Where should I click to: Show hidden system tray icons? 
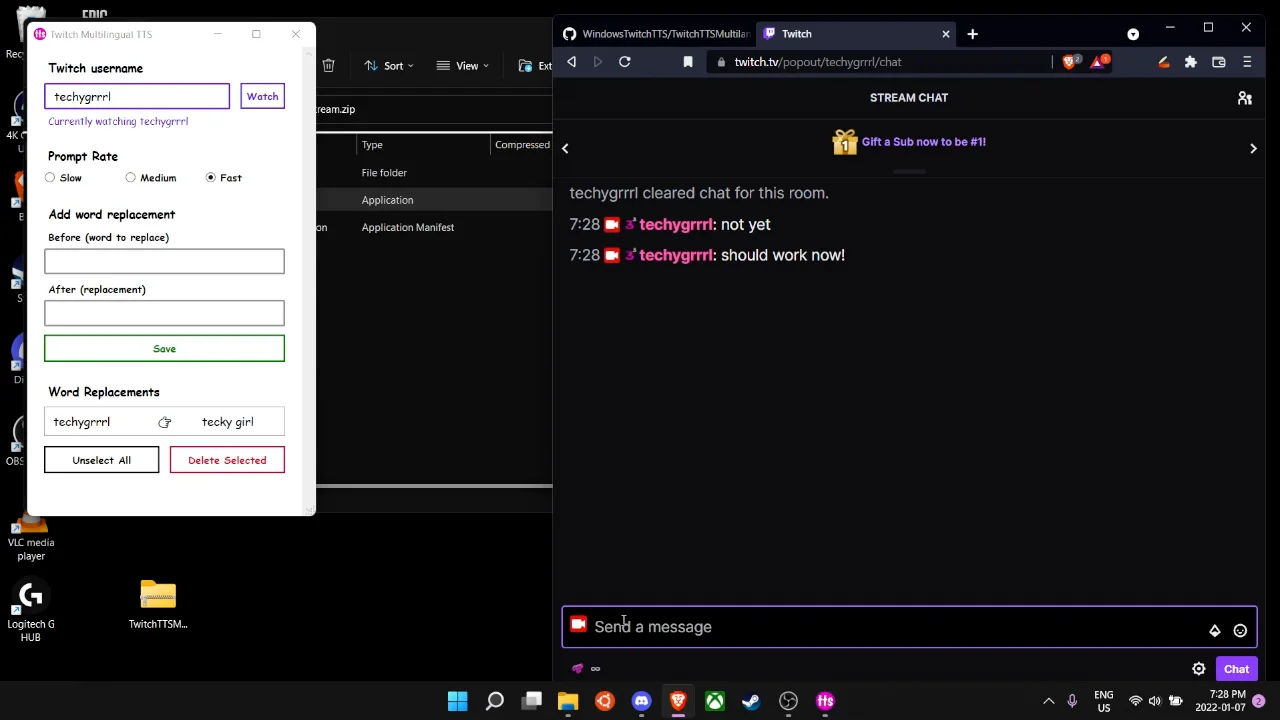pyautogui.click(x=1048, y=701)
